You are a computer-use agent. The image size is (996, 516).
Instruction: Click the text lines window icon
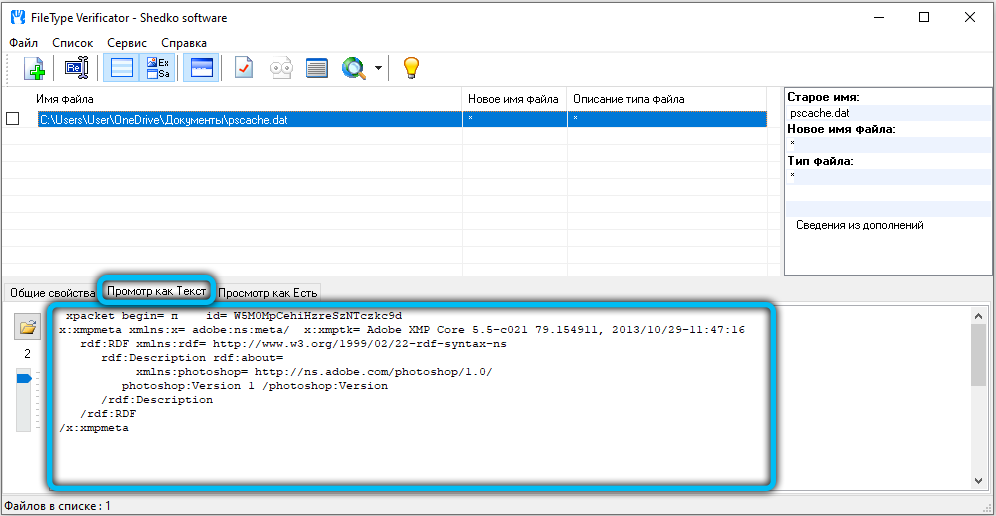pyautogui.click(x=317, y=68)
